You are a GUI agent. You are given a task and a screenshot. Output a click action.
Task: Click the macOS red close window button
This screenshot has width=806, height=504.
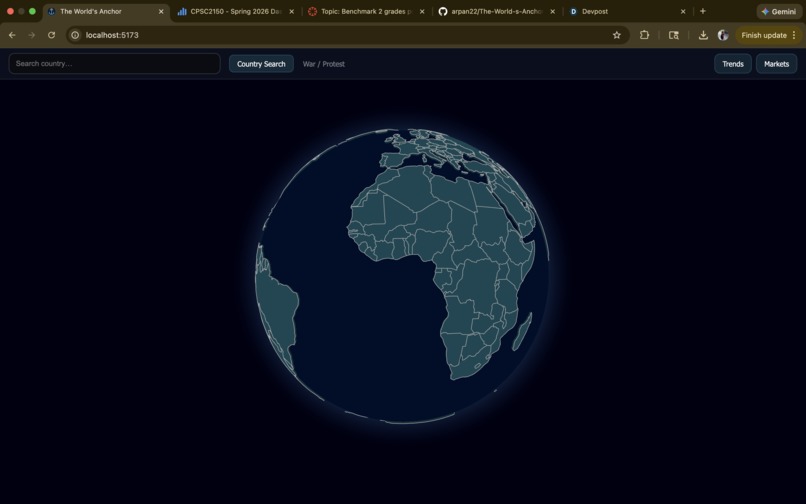[x=10, y=11]
